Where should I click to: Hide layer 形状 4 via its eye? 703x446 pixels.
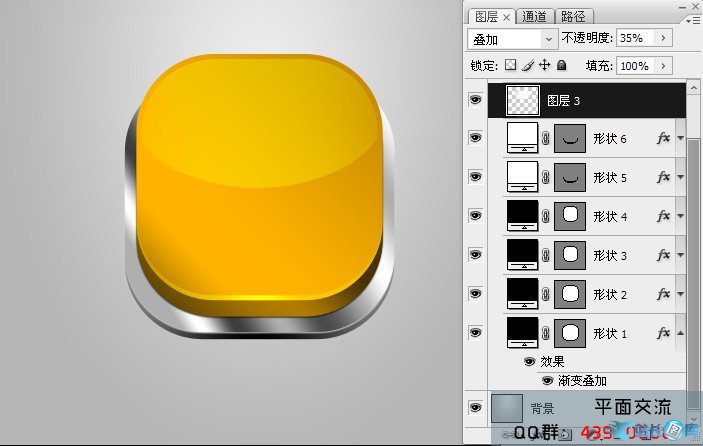pyautogui.click(x=475, y=215)
